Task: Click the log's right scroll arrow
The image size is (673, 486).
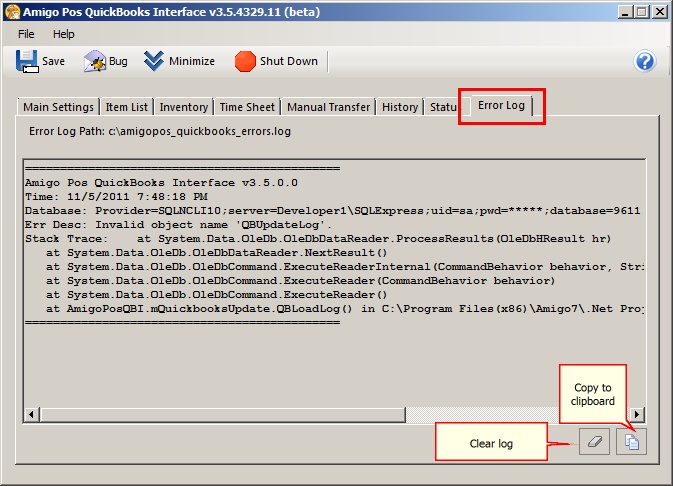Action: (x=637, y=414)
